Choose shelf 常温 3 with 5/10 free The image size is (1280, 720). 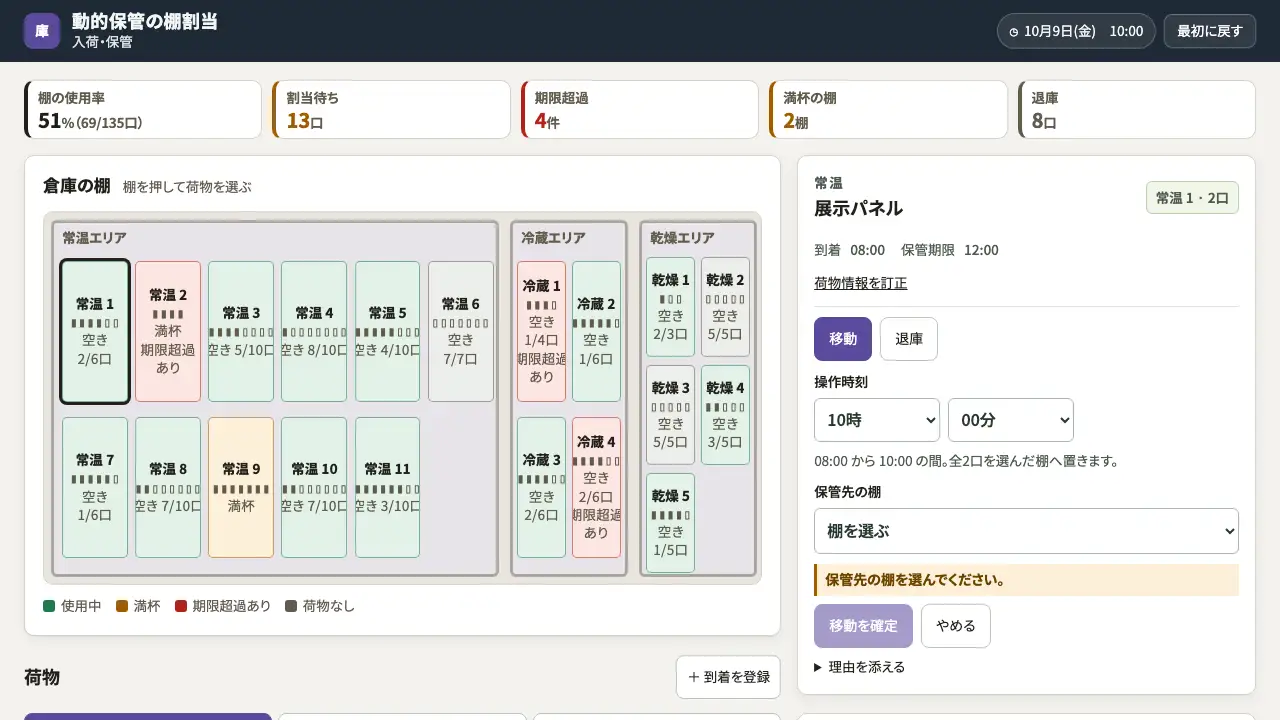coord(241,331)
